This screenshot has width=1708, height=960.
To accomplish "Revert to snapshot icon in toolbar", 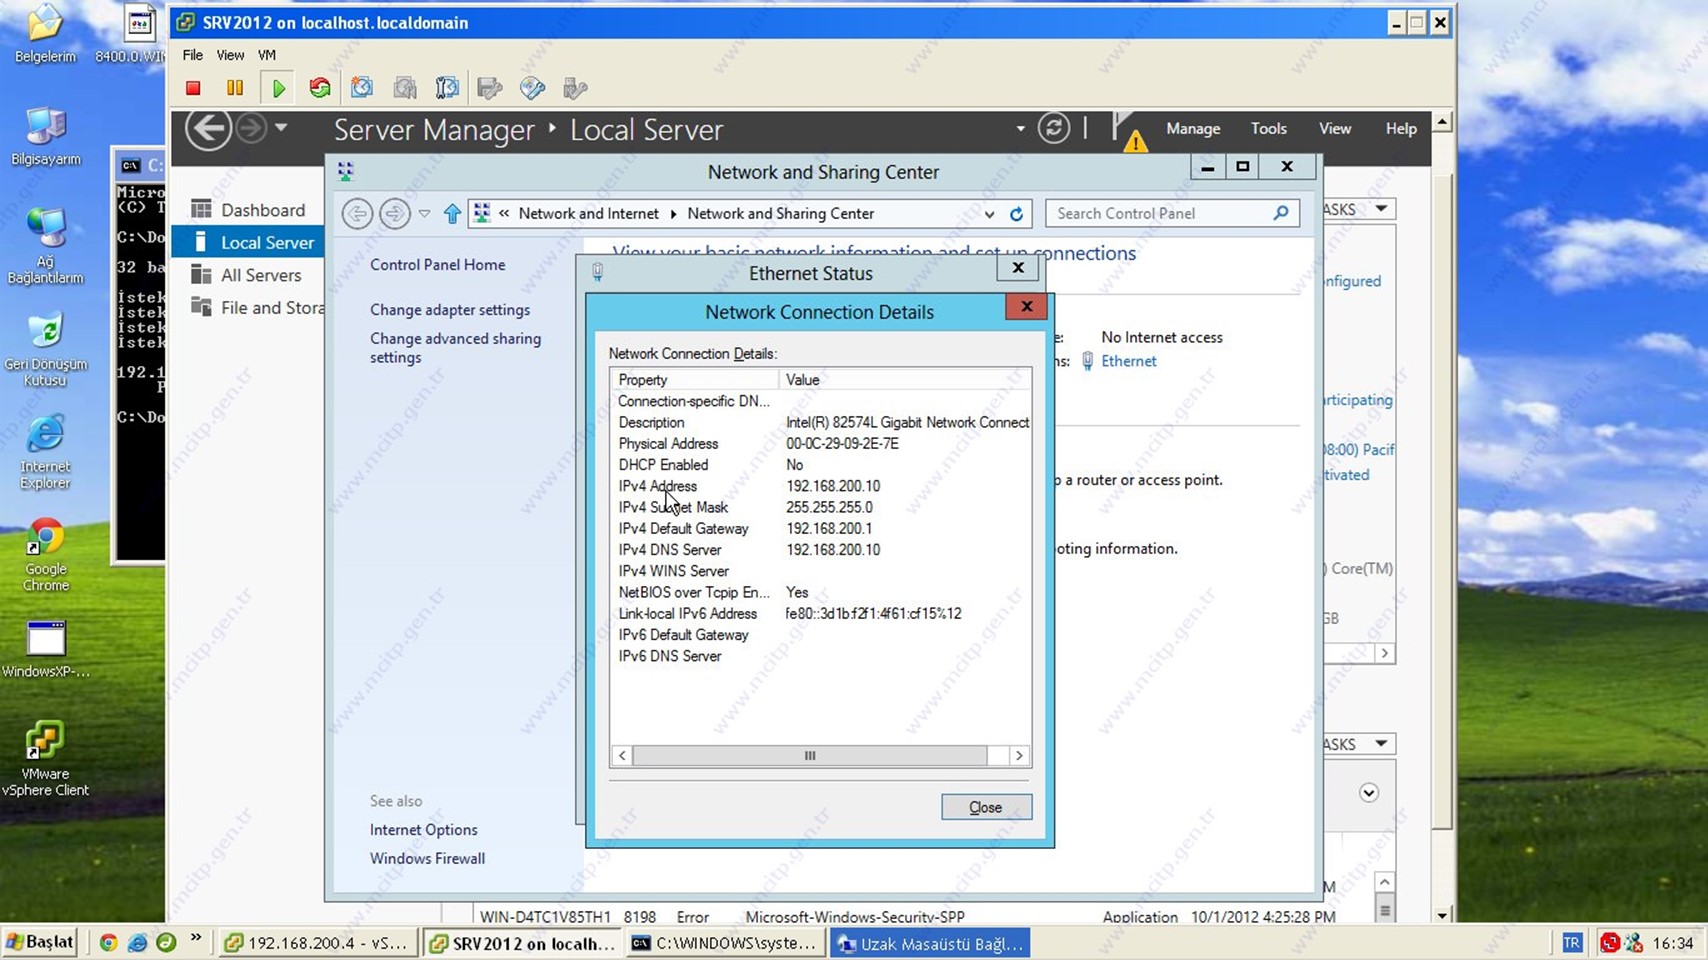I will 405,88.
